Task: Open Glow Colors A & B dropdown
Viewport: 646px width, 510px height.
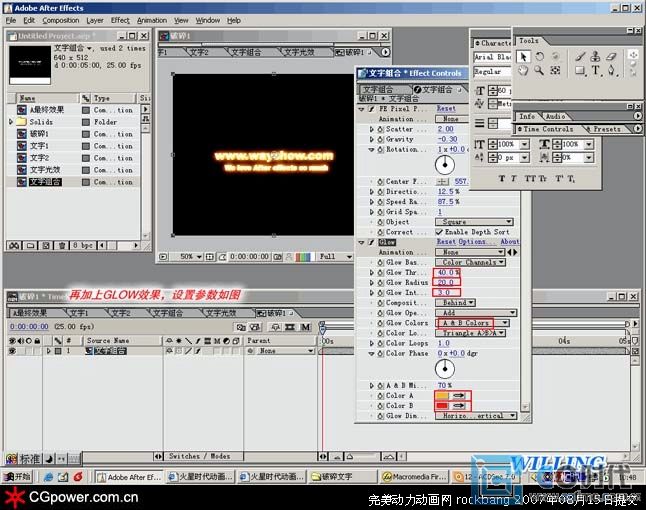Action: click(472, 323)
